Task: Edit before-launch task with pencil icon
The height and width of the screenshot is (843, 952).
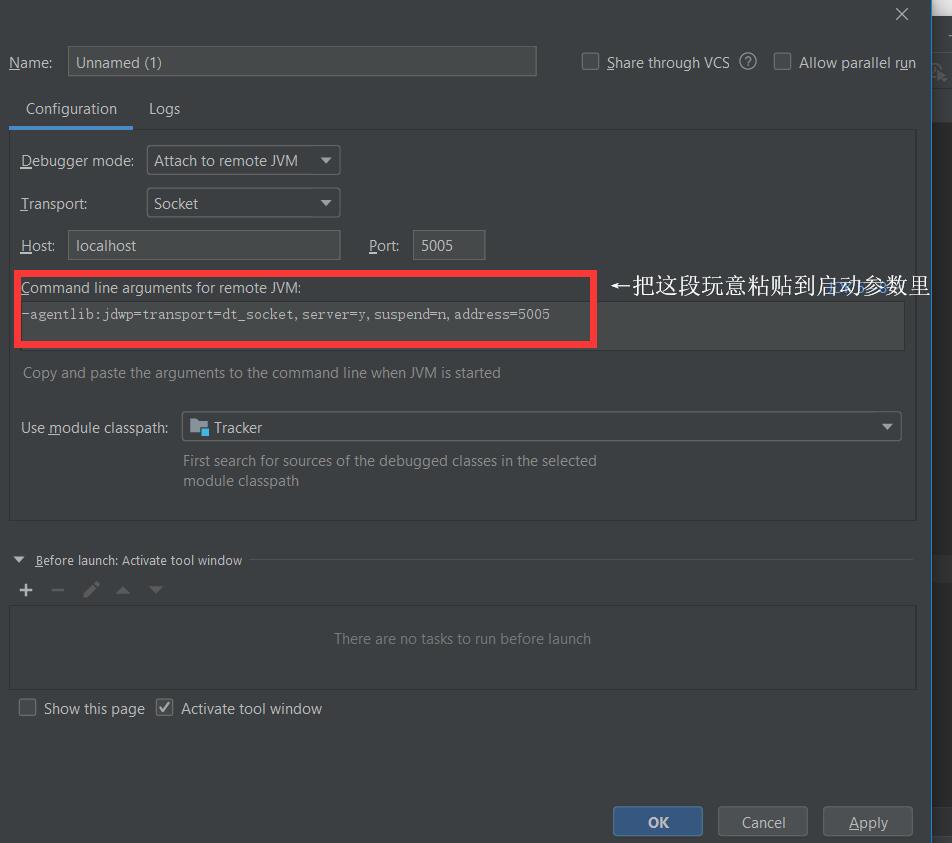Action: [91, 590]
